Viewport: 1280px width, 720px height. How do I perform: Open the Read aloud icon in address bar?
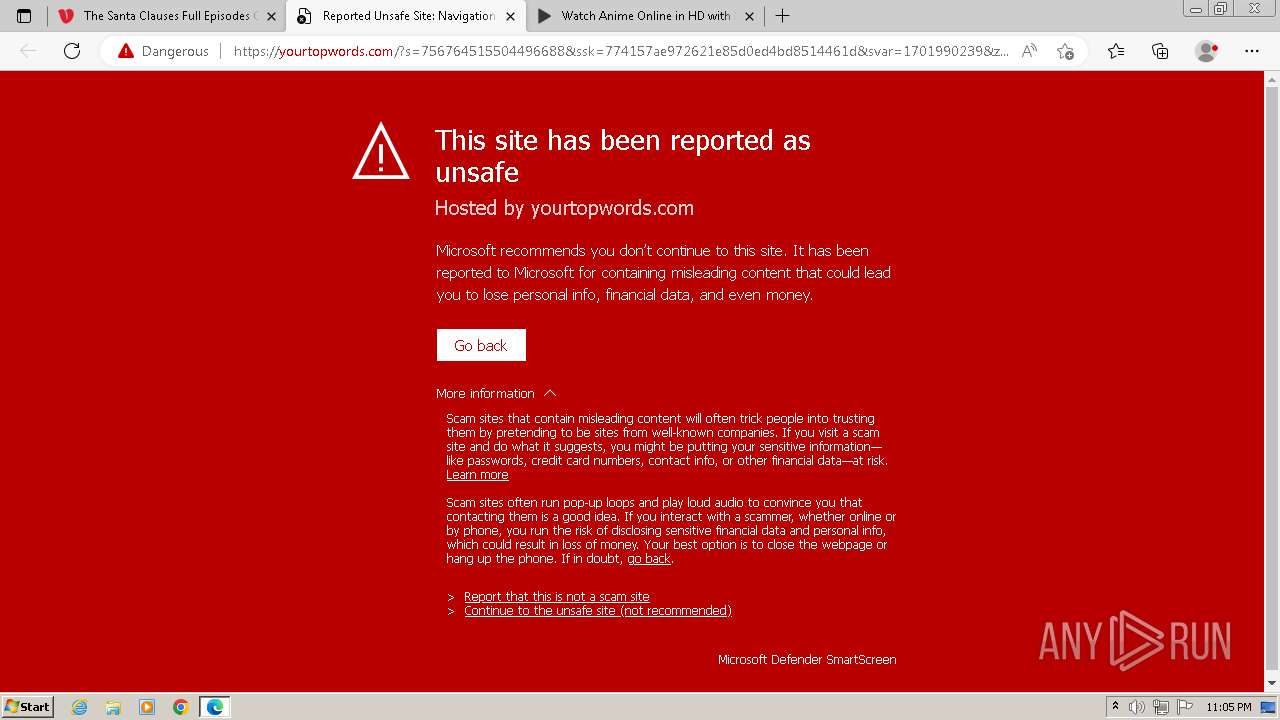coord(1029,51)
